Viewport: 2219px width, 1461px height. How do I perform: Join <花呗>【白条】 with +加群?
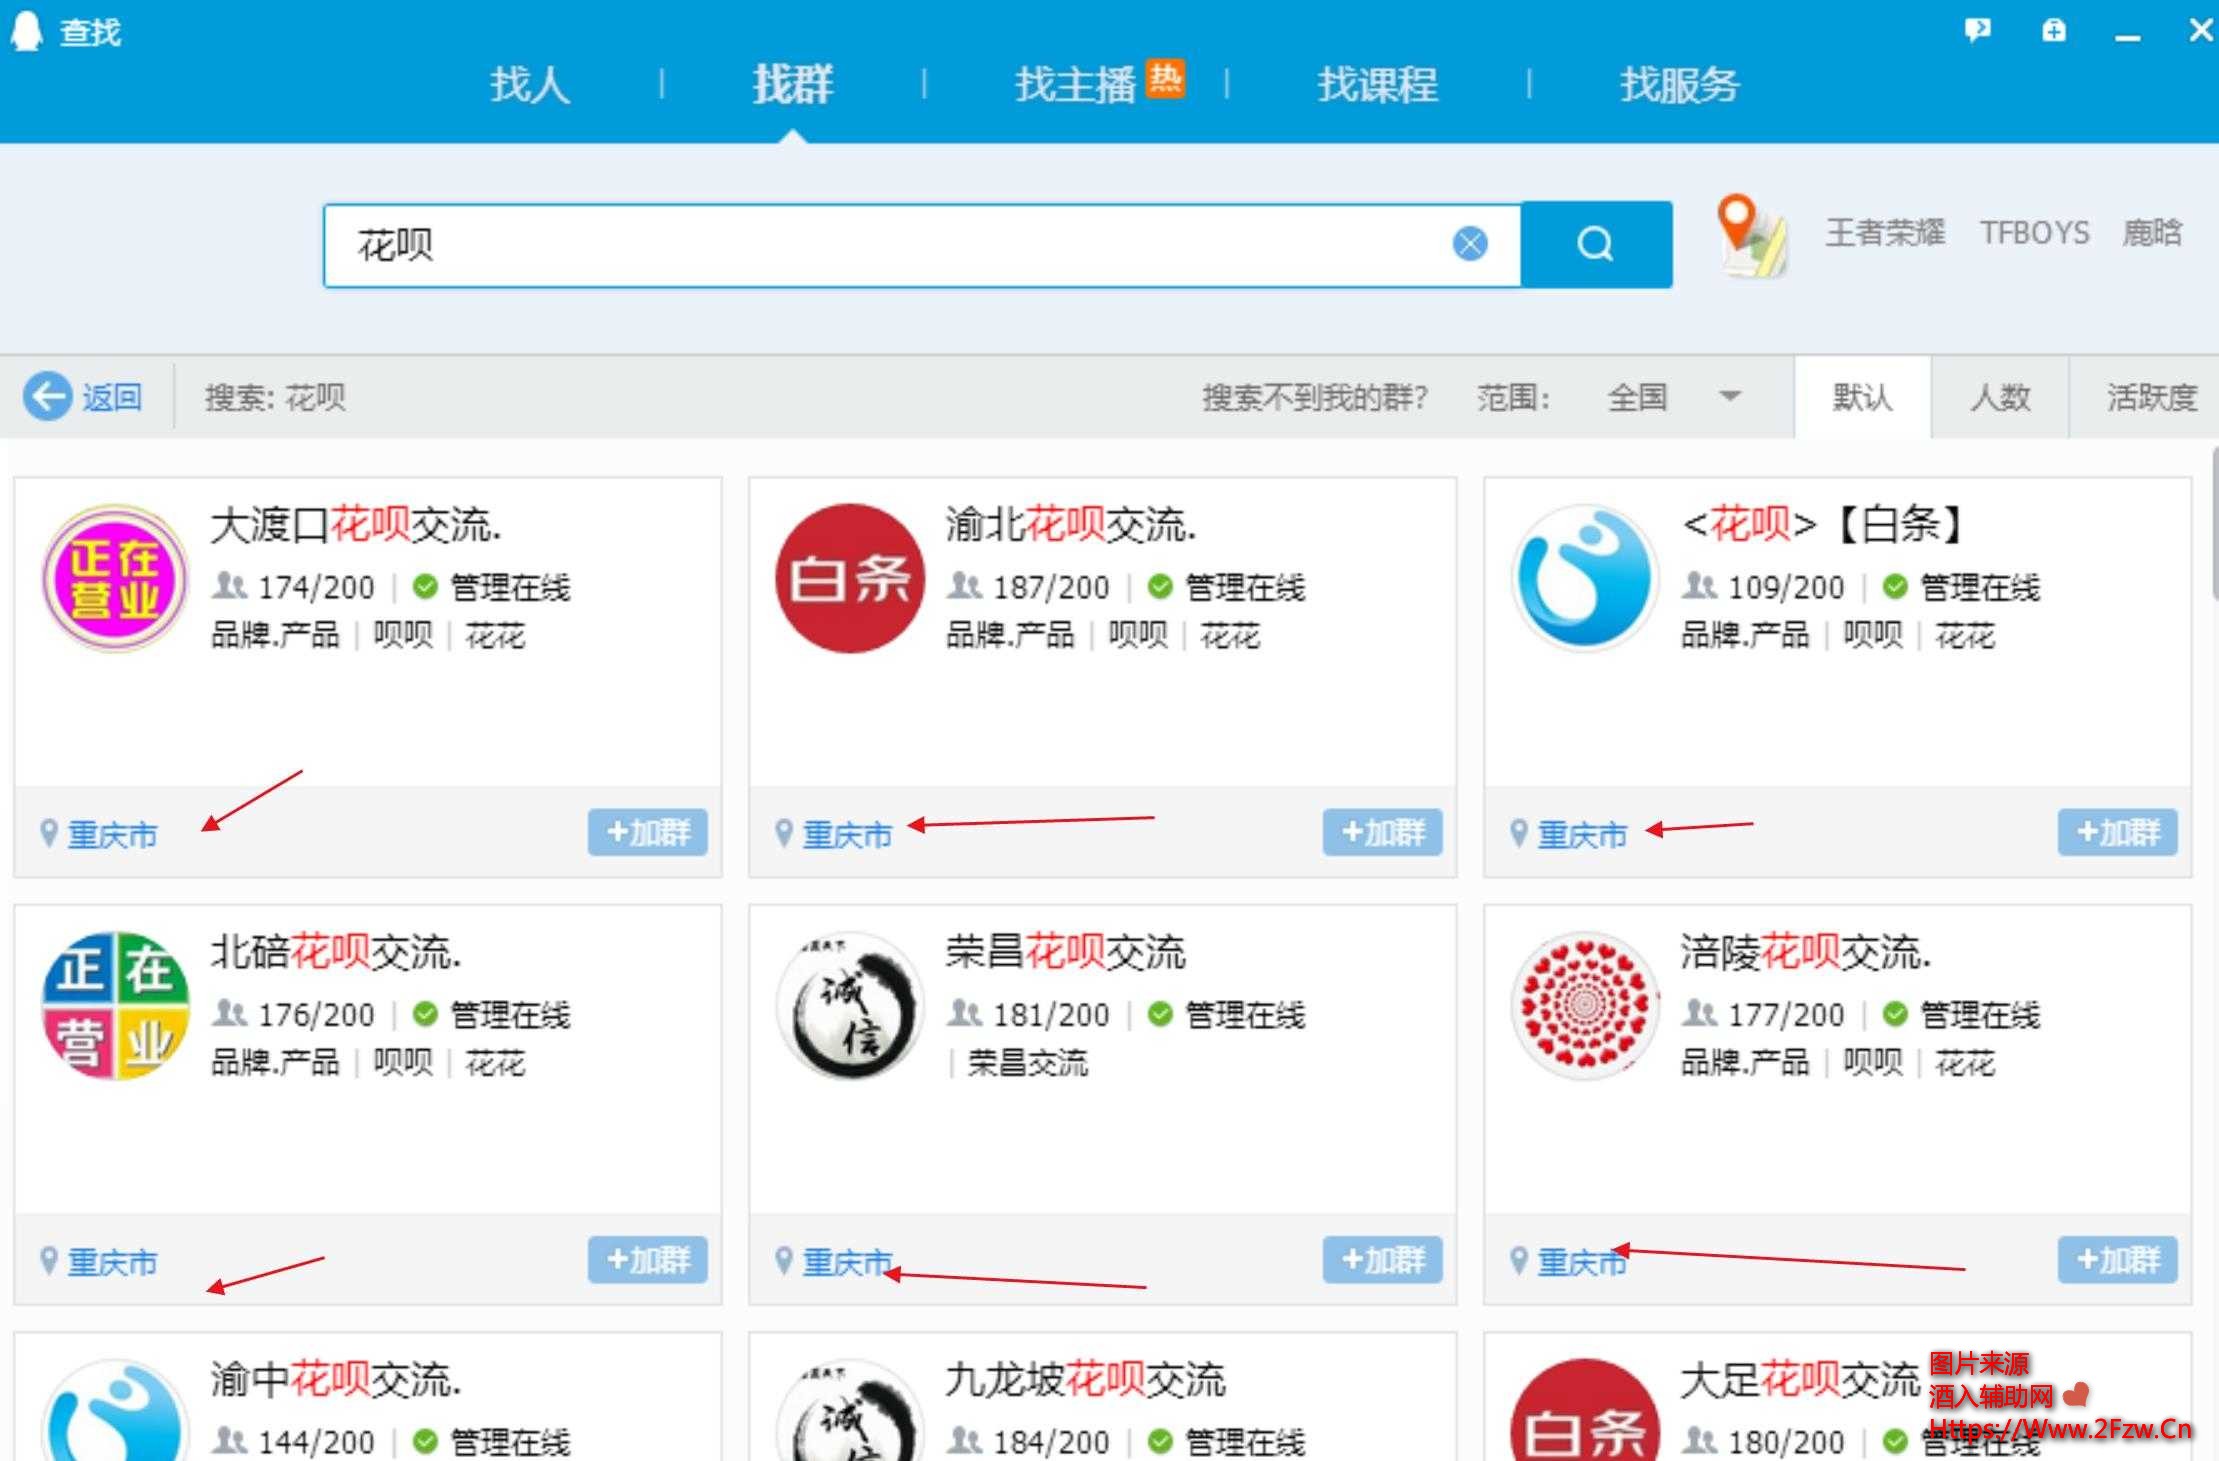[2118, 832]
